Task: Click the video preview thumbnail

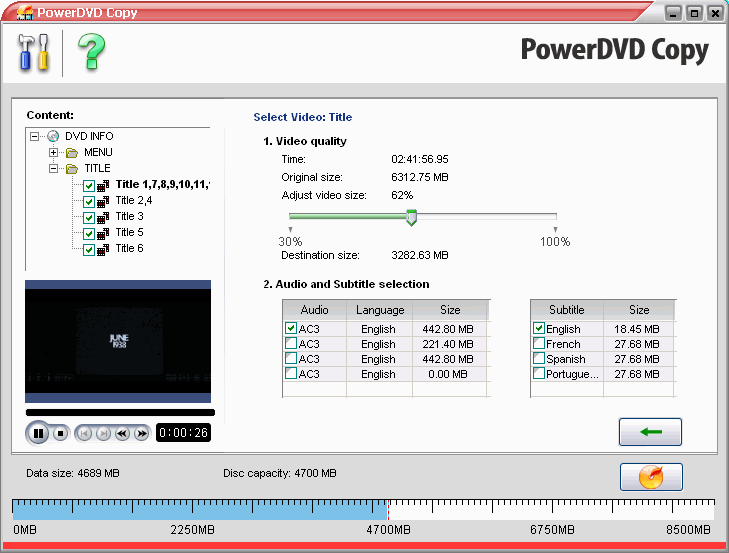Action: pos(118,340)
